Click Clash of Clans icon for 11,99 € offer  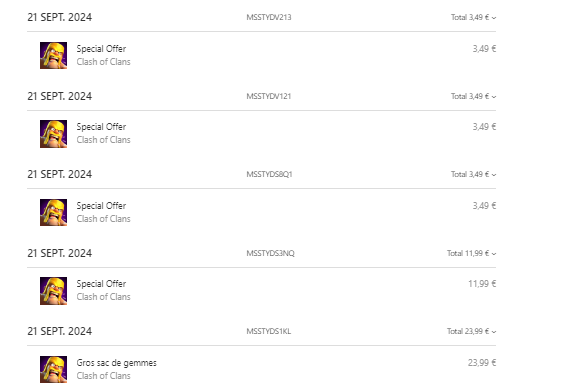pyautogui.click(x=53, y=291)
